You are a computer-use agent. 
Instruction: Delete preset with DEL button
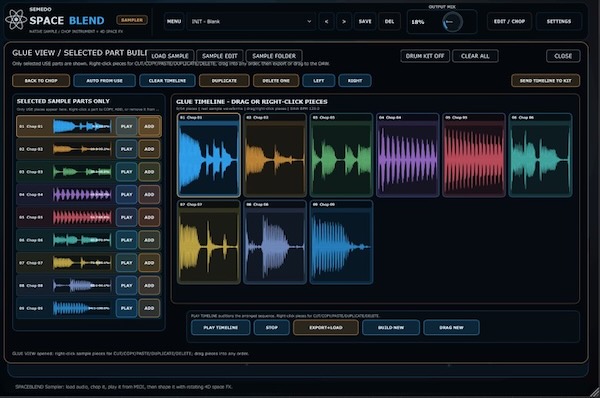tap(389, 21)
